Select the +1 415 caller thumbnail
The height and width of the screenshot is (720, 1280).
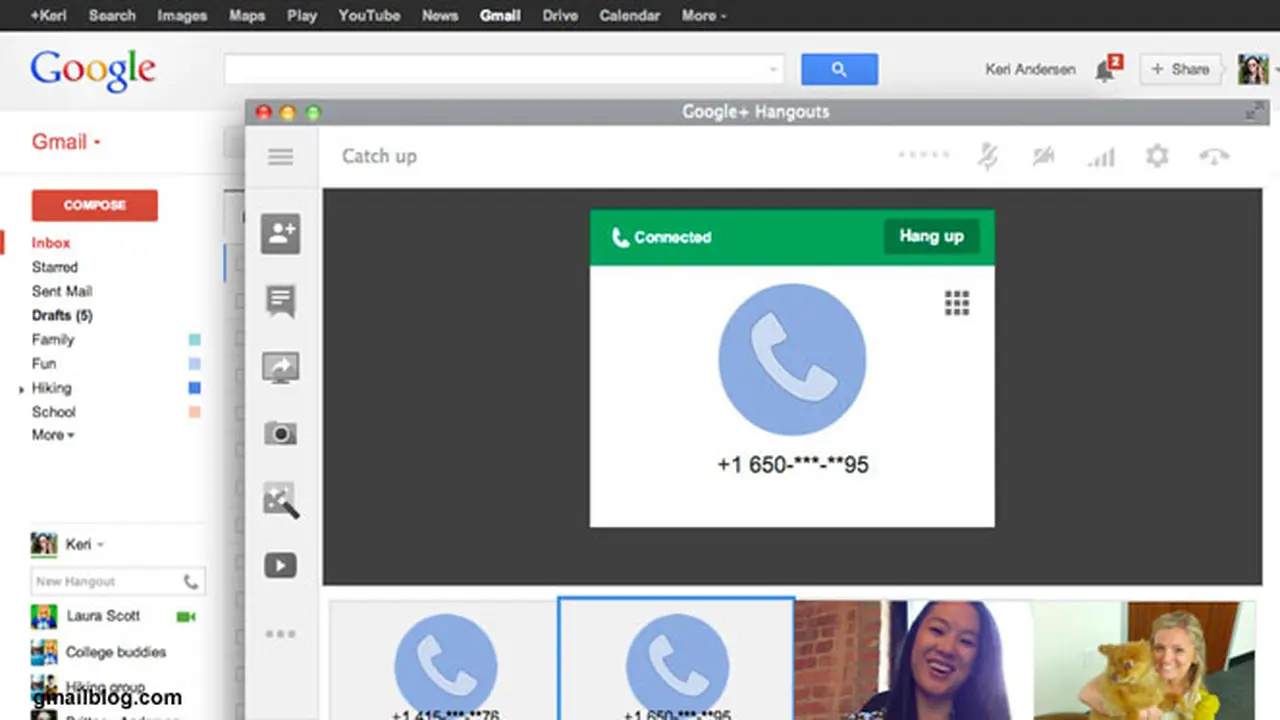445,660
